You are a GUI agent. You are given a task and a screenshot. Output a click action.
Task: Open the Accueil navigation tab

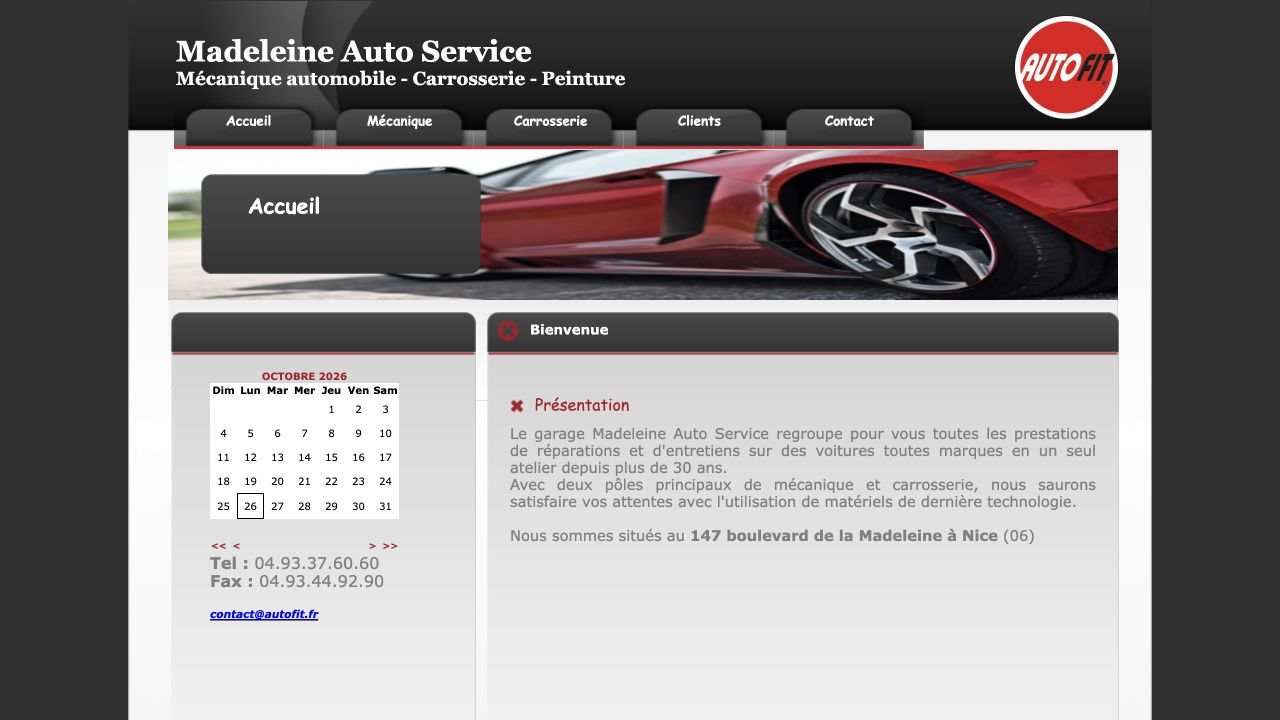point(249,127)
